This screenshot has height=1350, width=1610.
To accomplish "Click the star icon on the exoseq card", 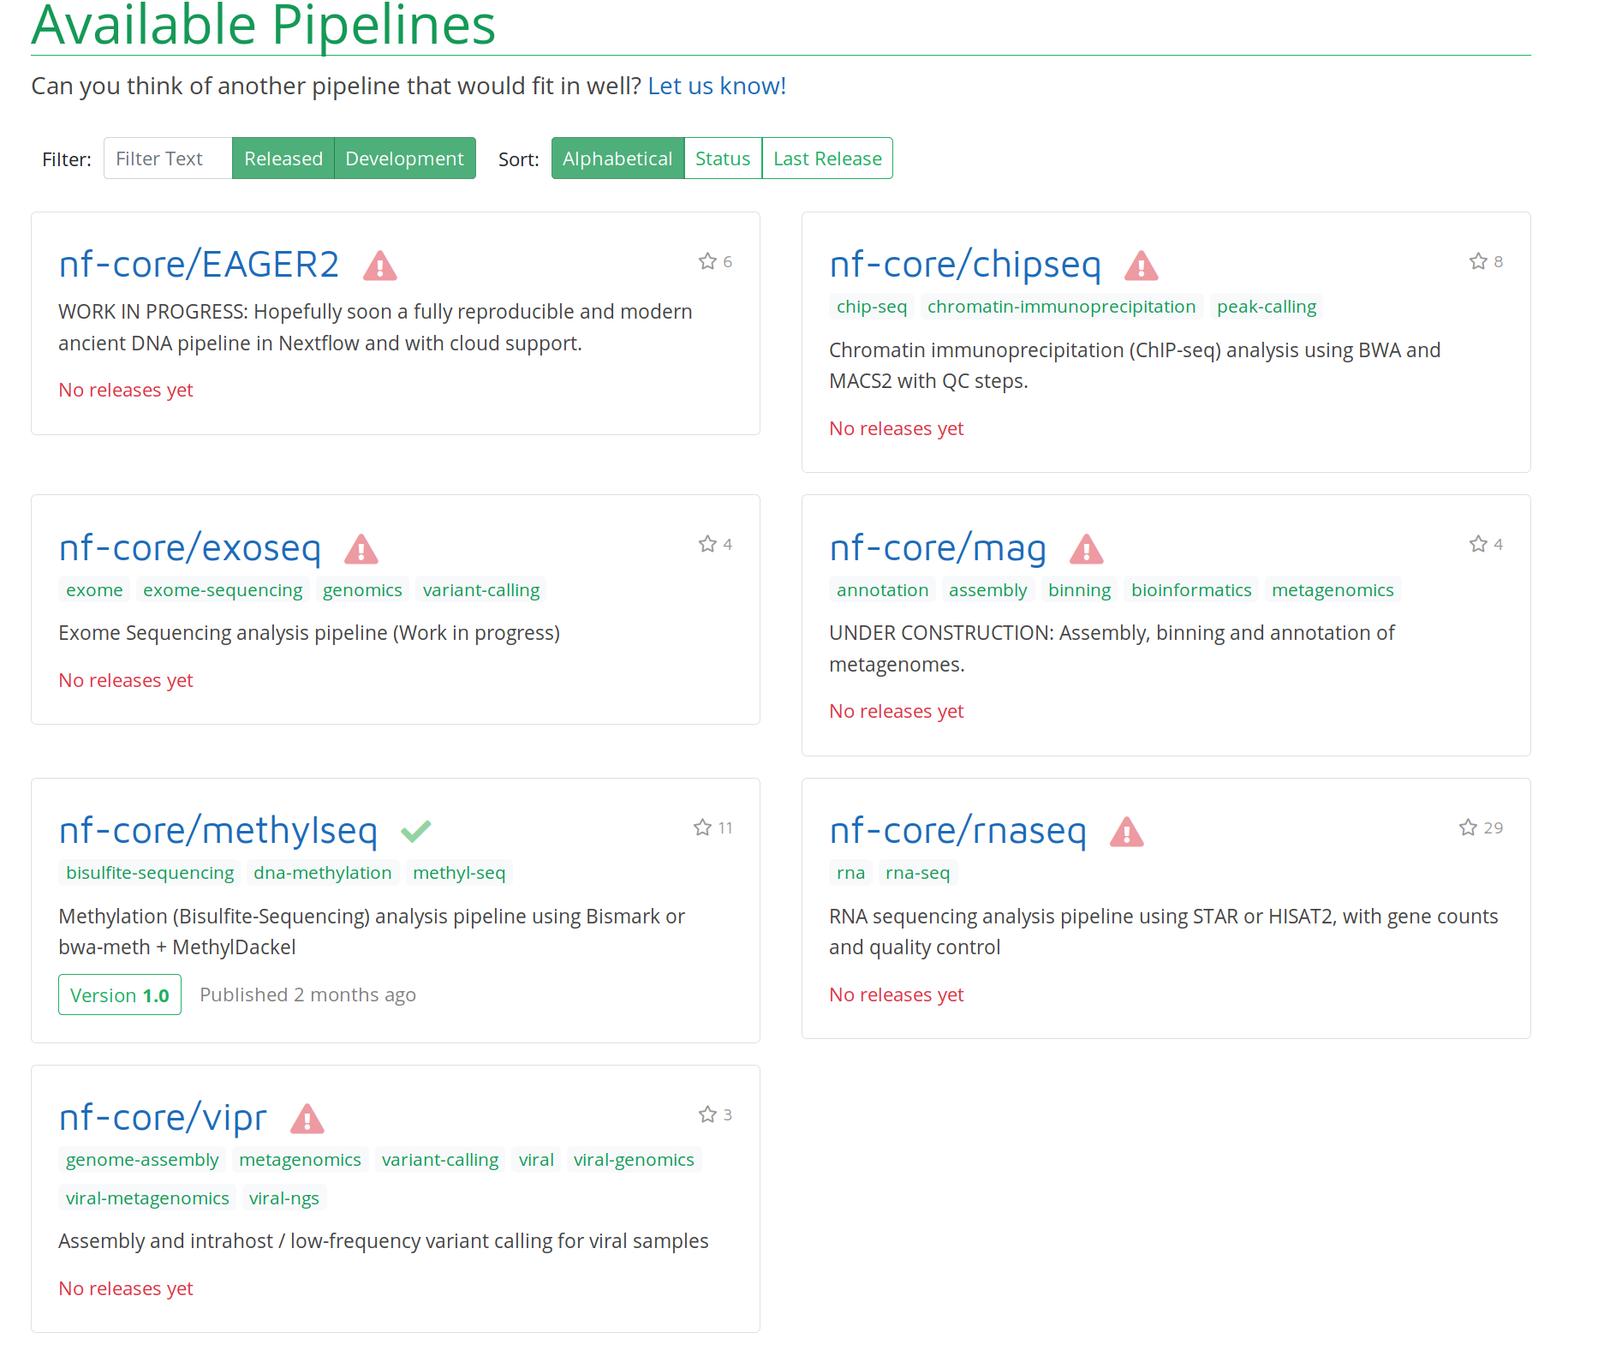I will (x=707, y=544).
